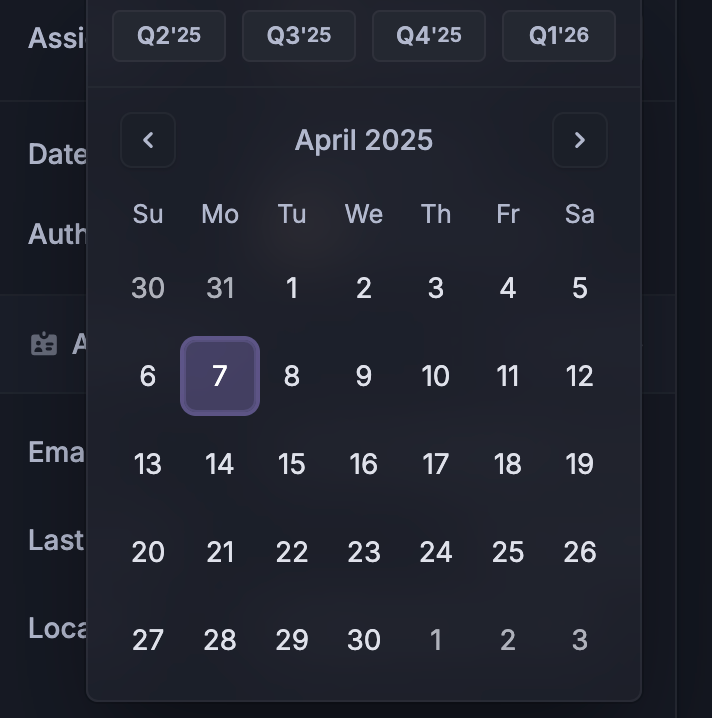This screenshot has width=712, height=718.
Task: Select April 30 at bottom row
Action: [x=364, y=640]
